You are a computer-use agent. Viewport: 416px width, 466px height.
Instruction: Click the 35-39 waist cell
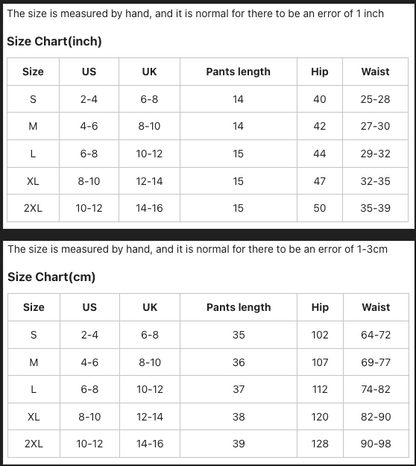(x=375, y=208)
